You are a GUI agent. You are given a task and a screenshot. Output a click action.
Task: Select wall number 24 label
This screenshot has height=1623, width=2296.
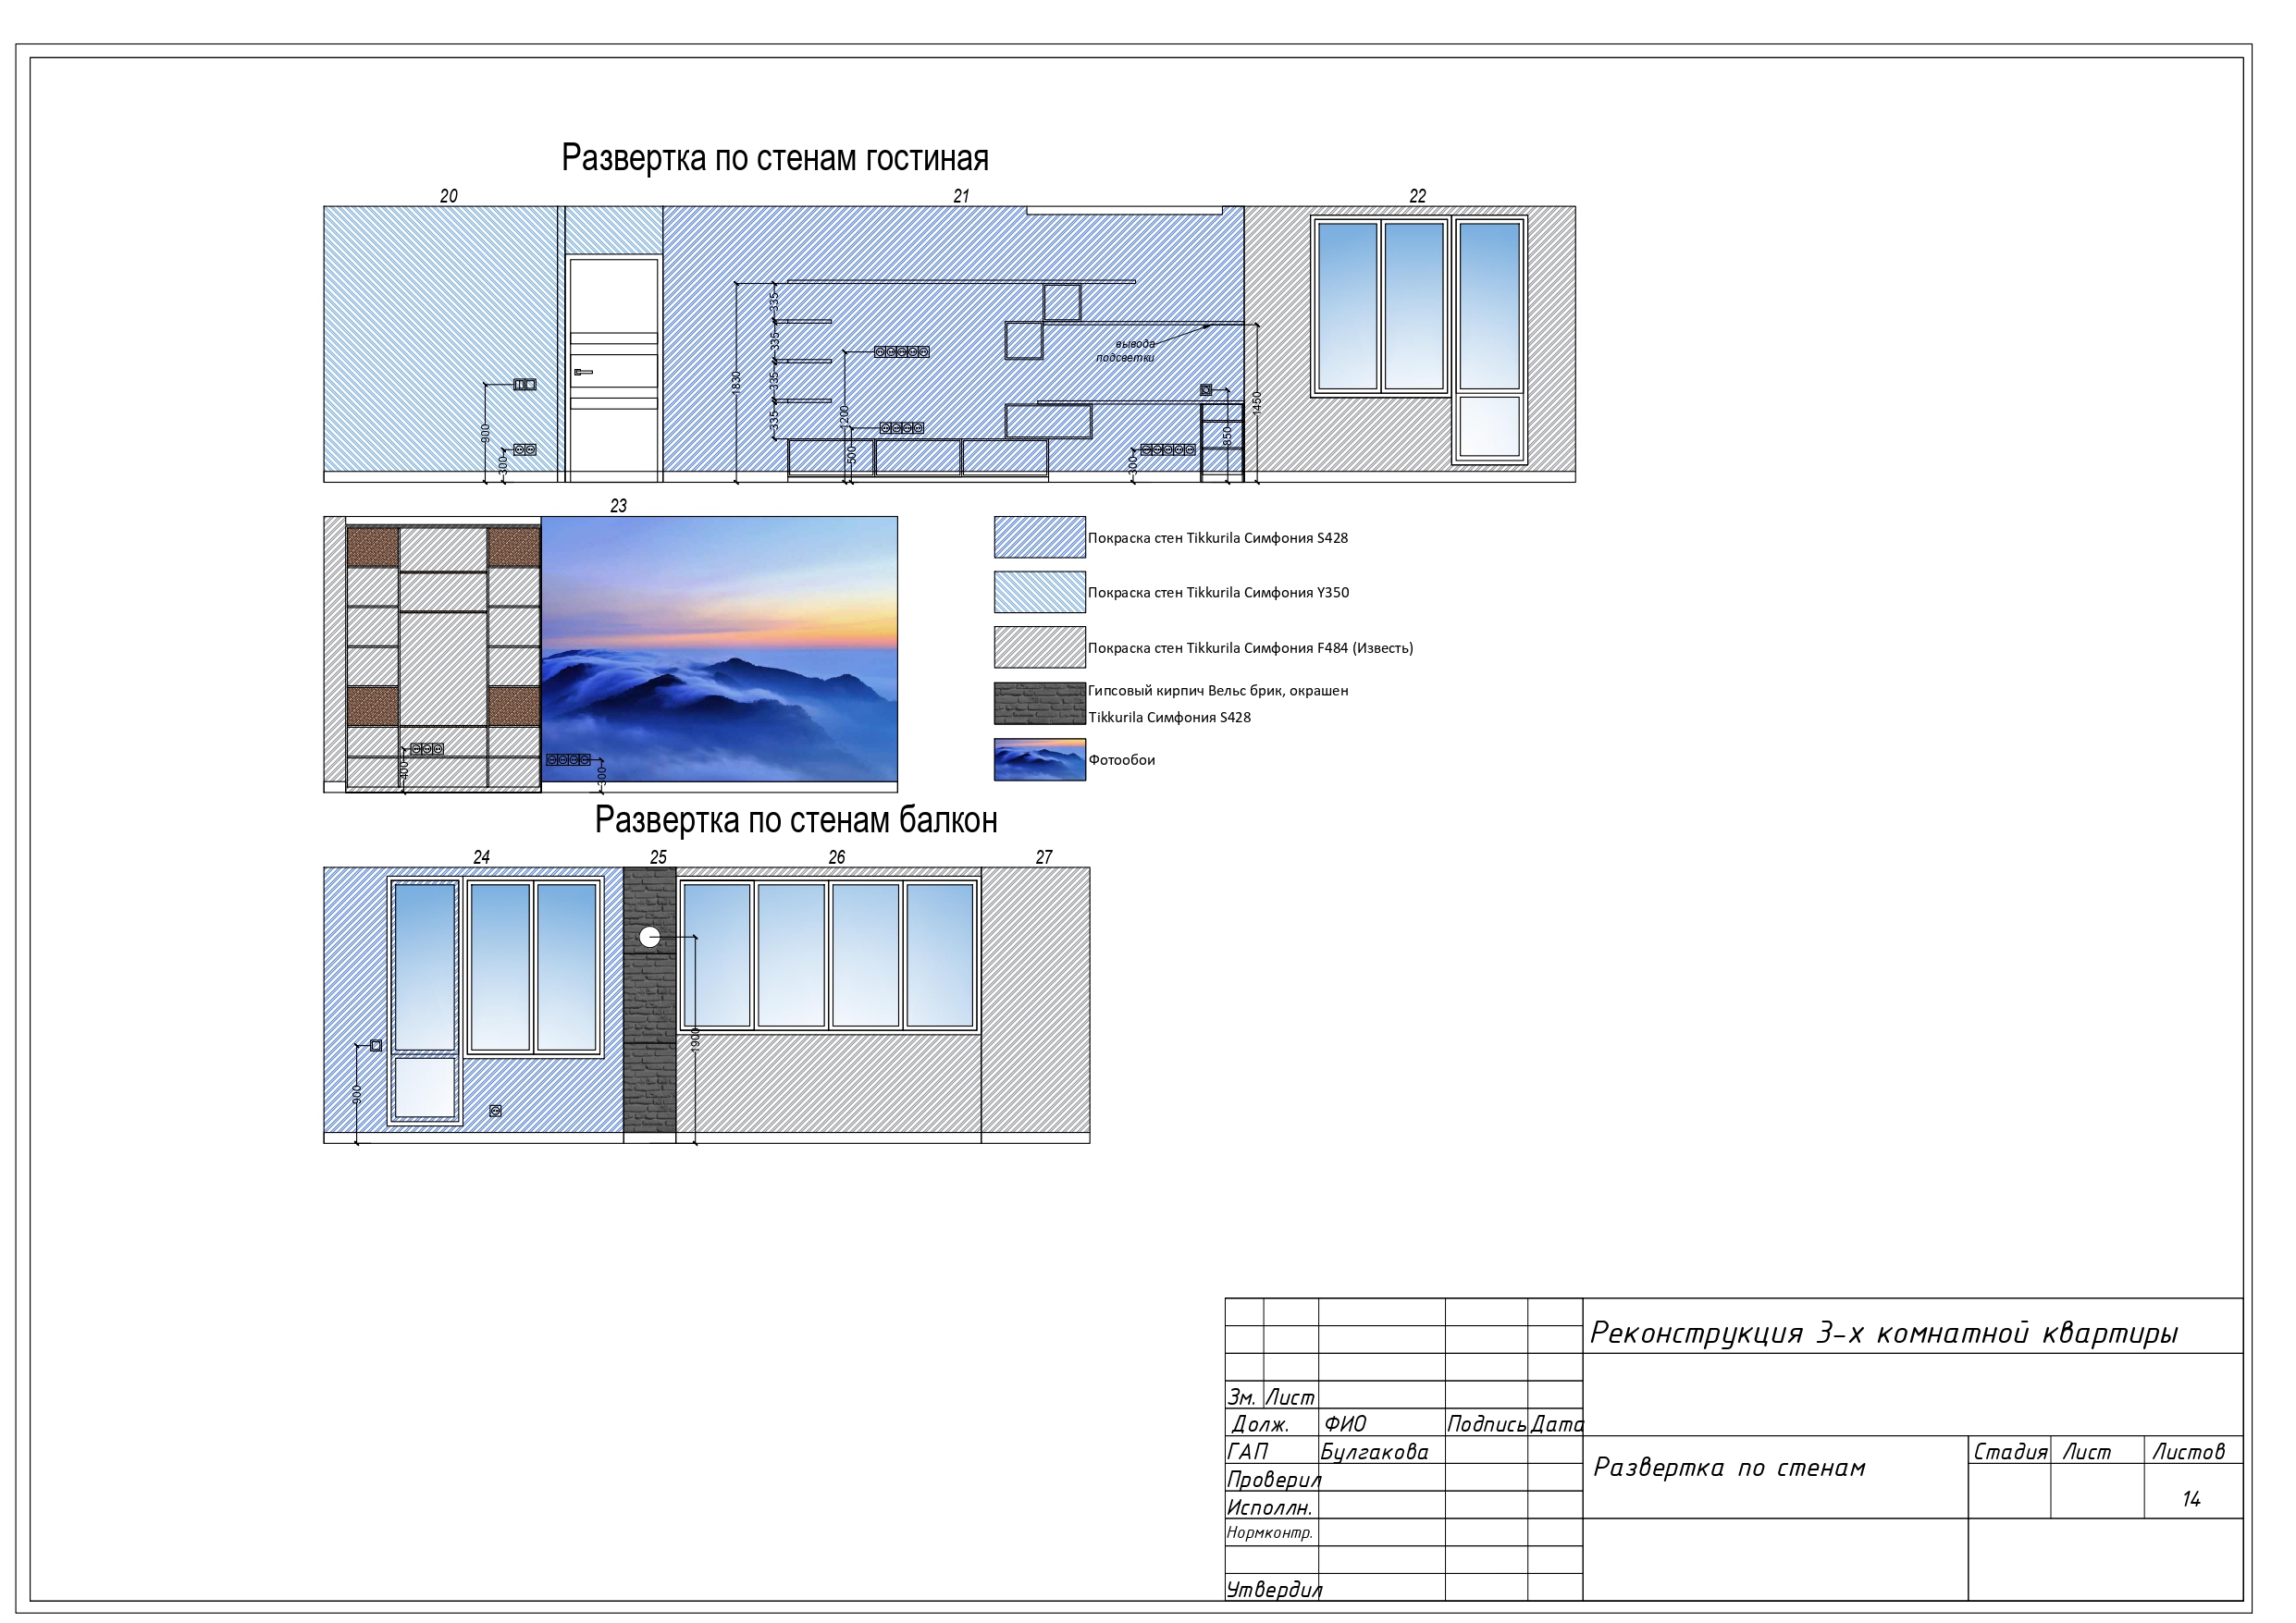tap(482, 857)
